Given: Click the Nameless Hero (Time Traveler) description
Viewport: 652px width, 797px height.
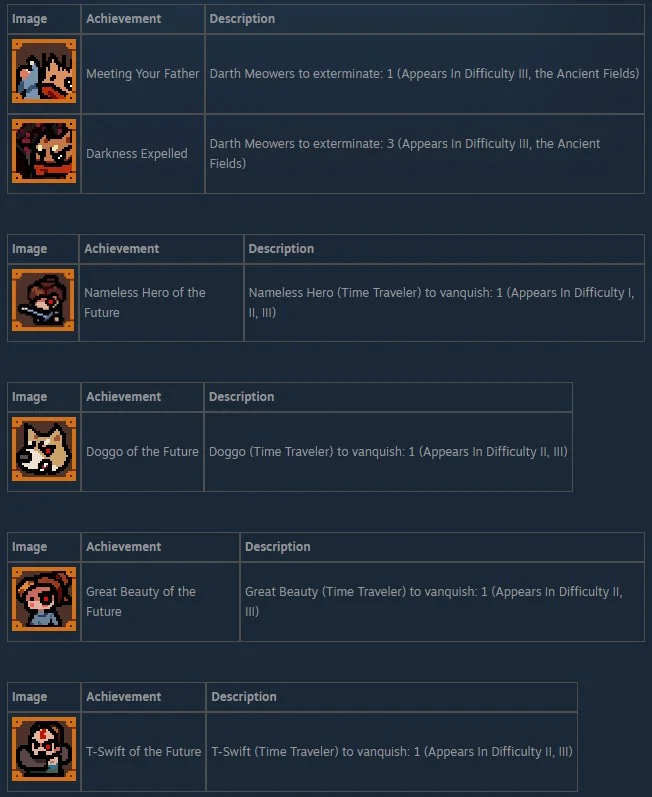Looking at the screenshot, I should 442,302.
